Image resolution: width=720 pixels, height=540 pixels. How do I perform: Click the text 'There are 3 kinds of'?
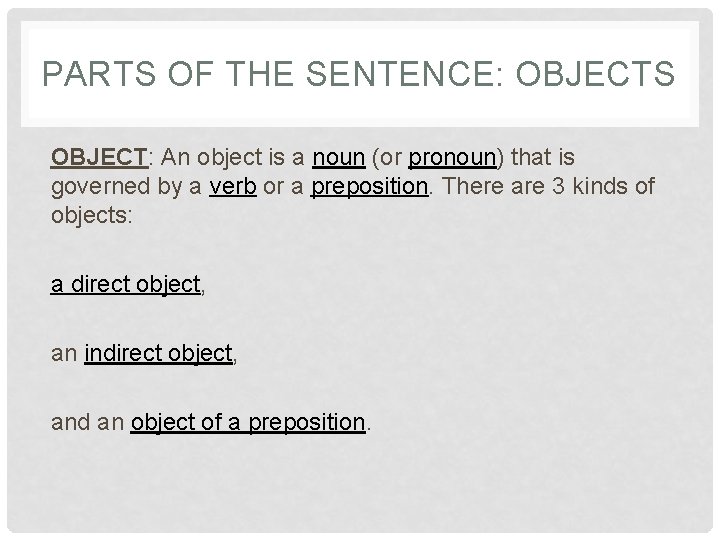[548, 186]
